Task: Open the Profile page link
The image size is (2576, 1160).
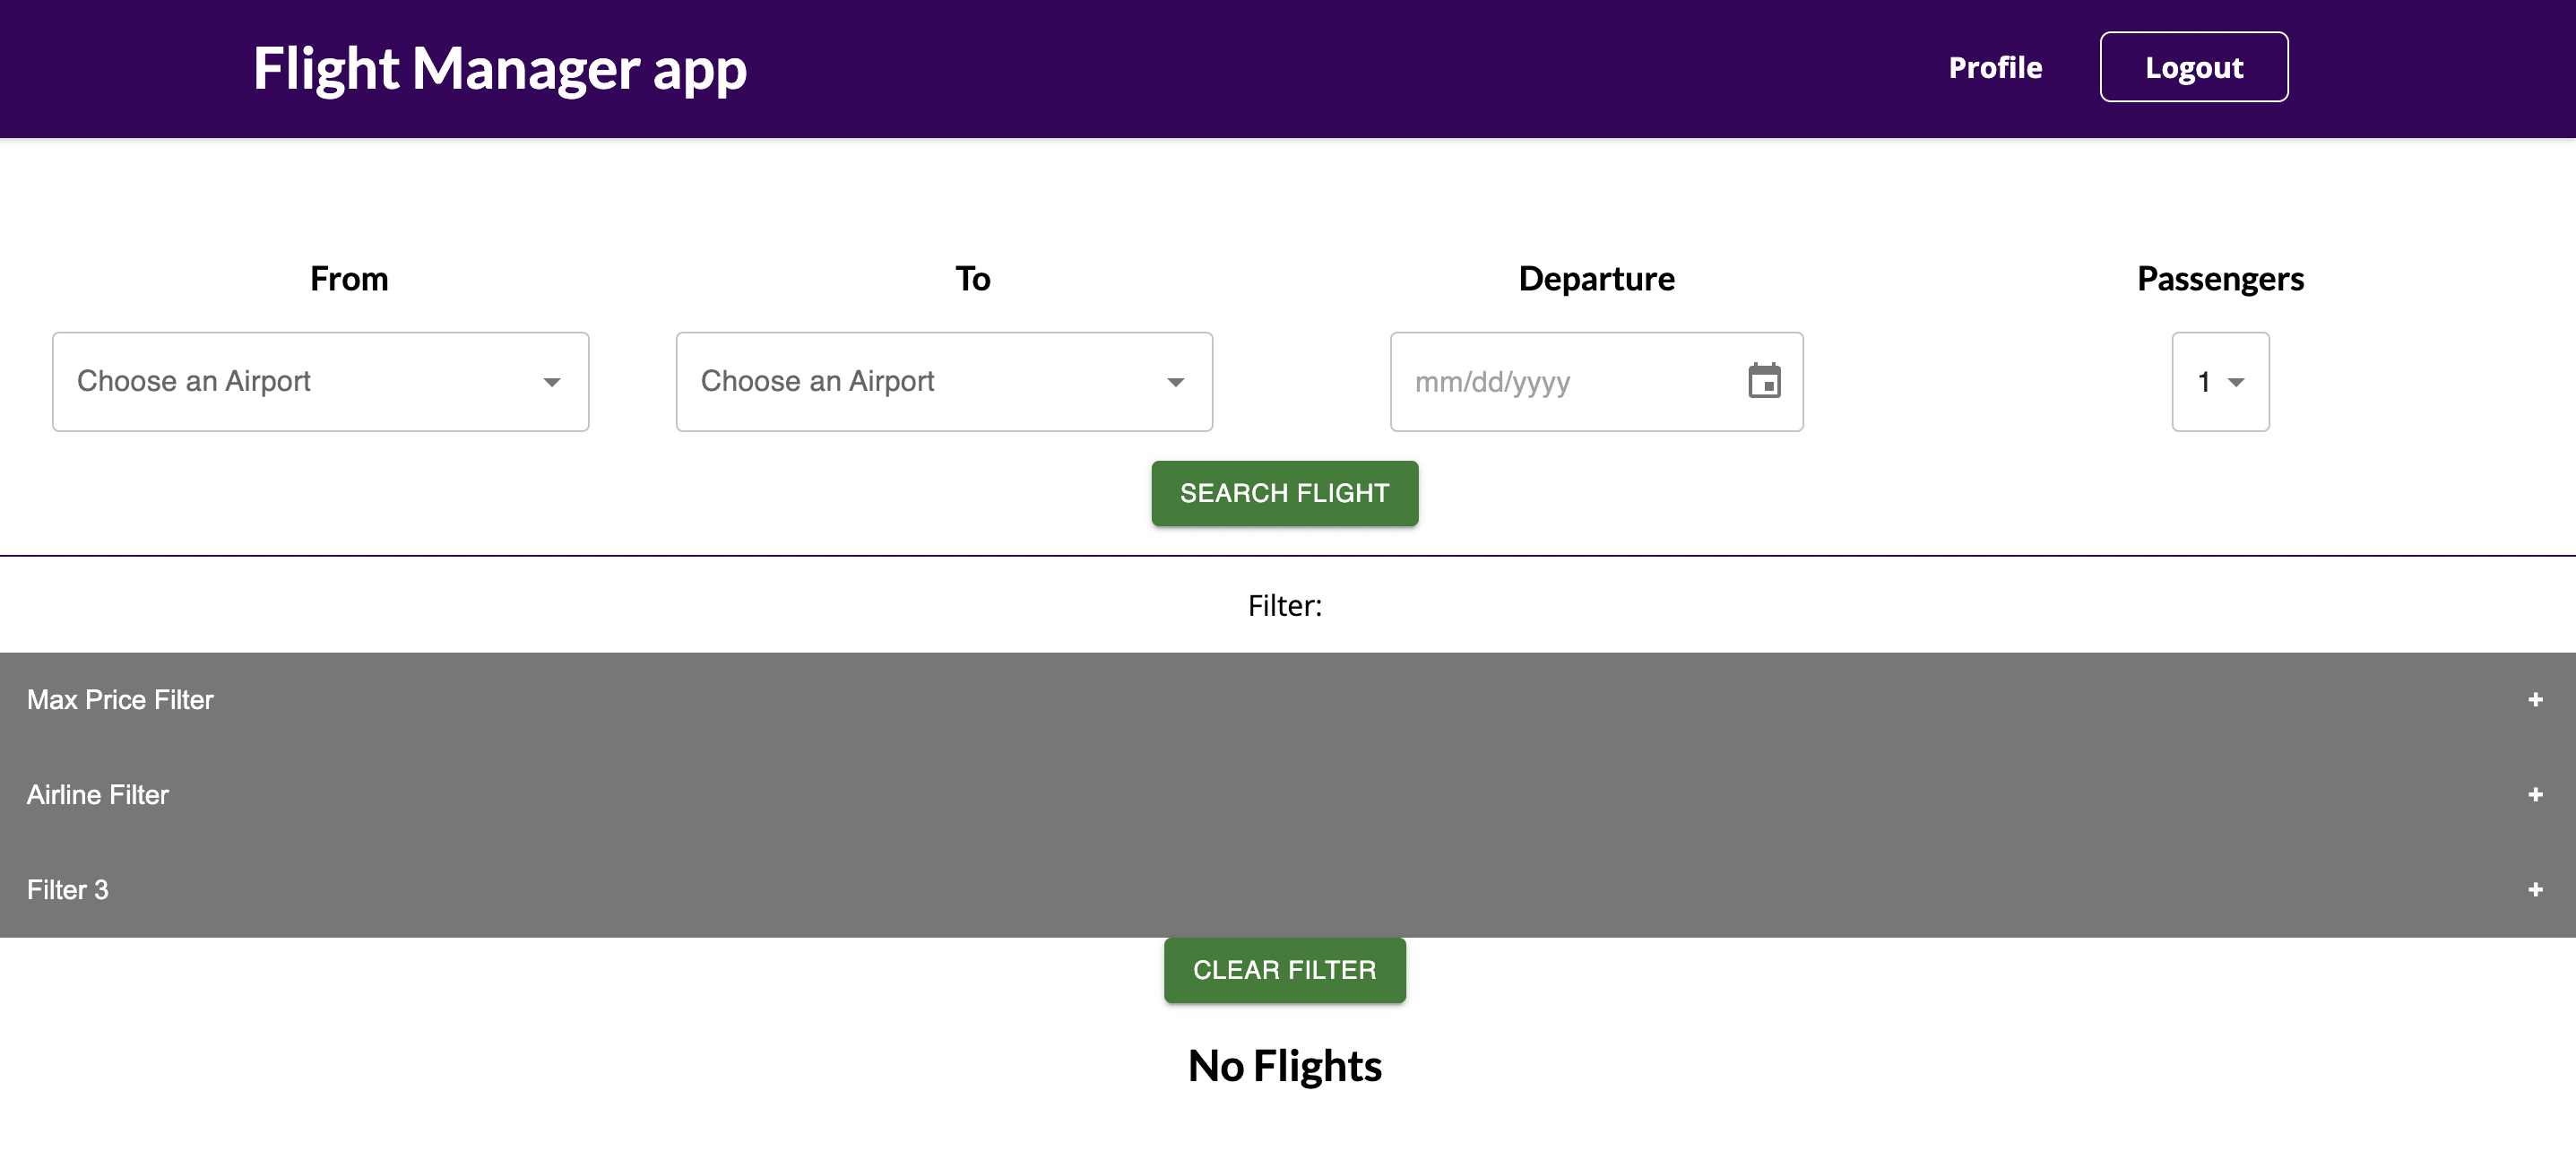Action: click(x=1995, y=68)
